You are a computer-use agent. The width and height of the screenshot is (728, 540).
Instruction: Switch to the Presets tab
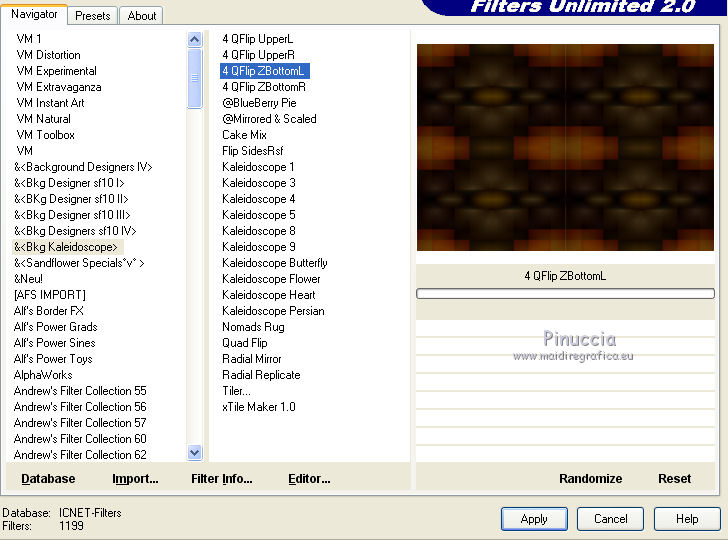[92, 16]
